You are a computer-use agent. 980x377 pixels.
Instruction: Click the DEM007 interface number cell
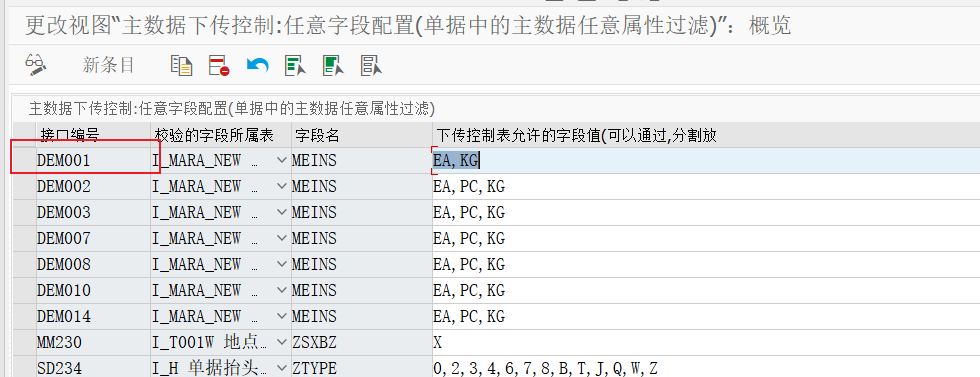pyautogui.click(x=93, y=238)
